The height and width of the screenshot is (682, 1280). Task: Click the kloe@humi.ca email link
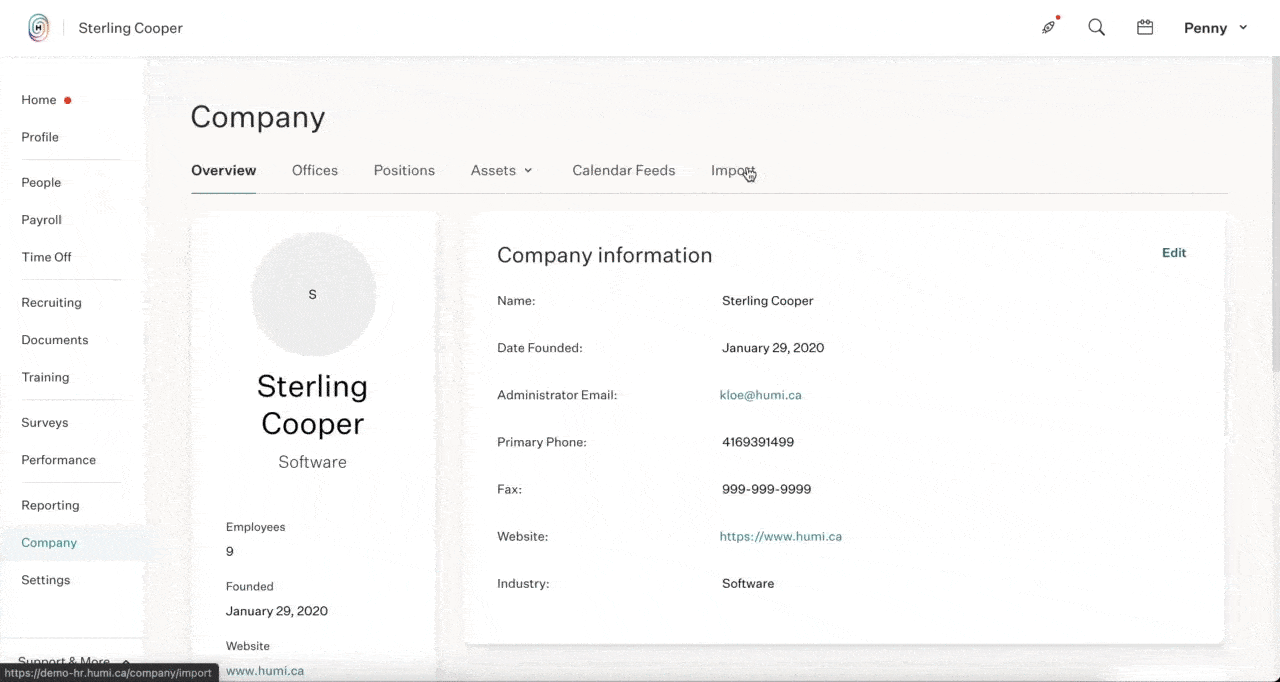click(x=761, y=395)
